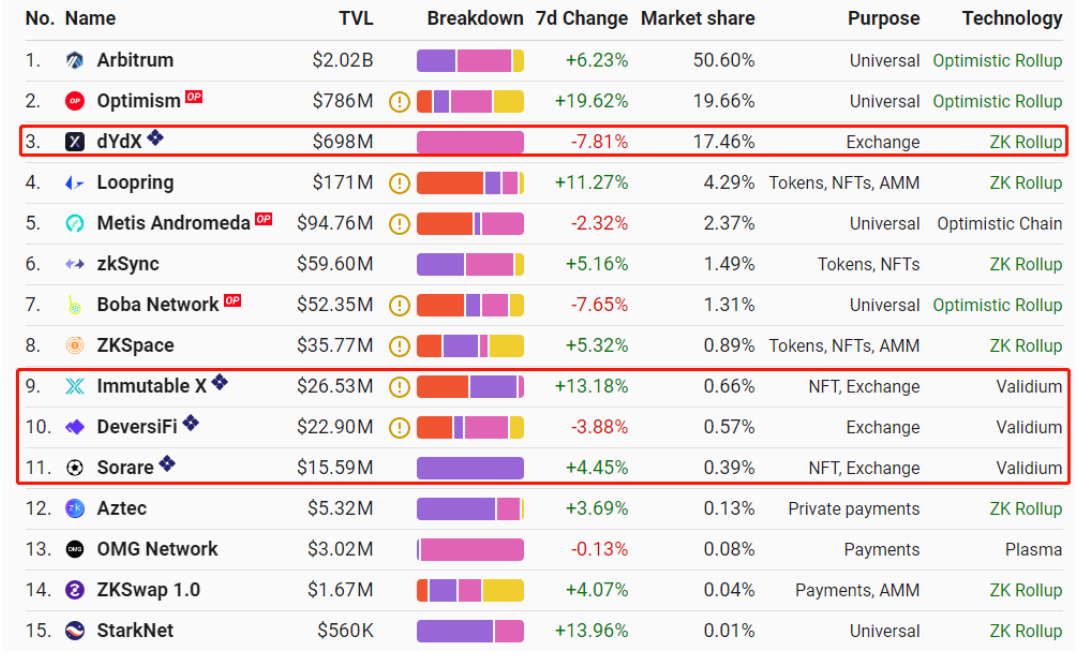Select the Purpose column header

(884, 19)
